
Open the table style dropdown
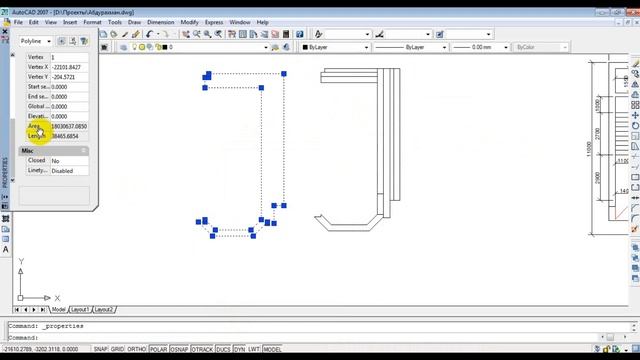[489, 35]
